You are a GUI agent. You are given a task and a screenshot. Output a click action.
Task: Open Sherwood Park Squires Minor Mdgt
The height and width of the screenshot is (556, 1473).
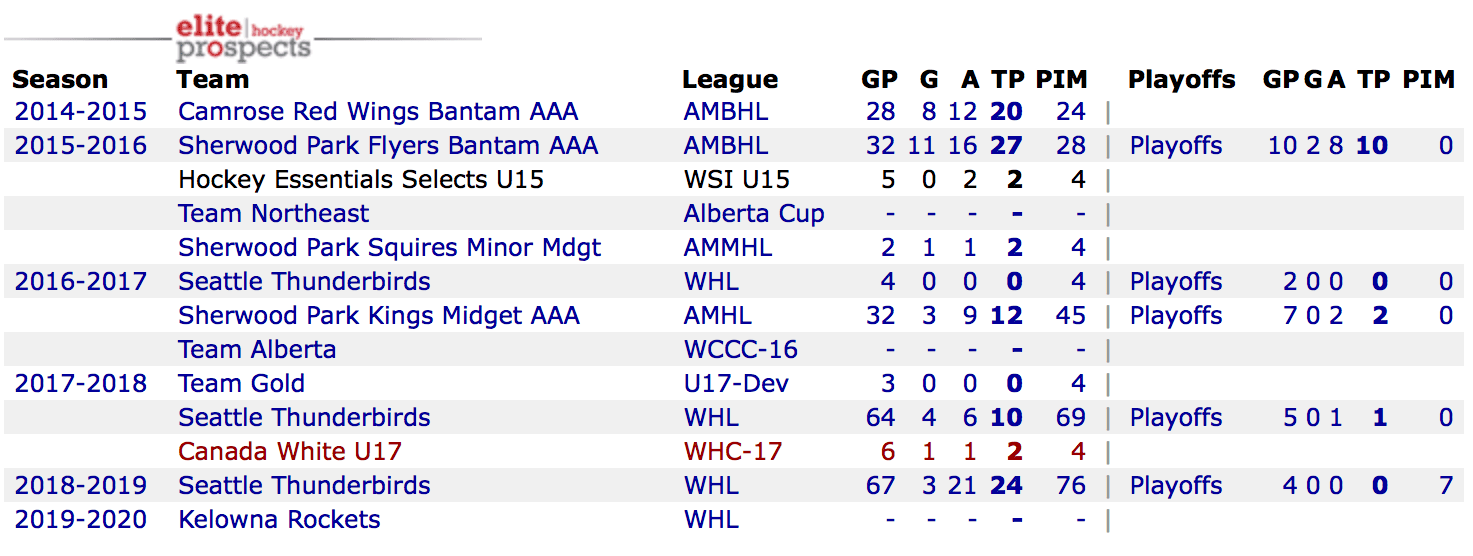(x=389, y=248)
